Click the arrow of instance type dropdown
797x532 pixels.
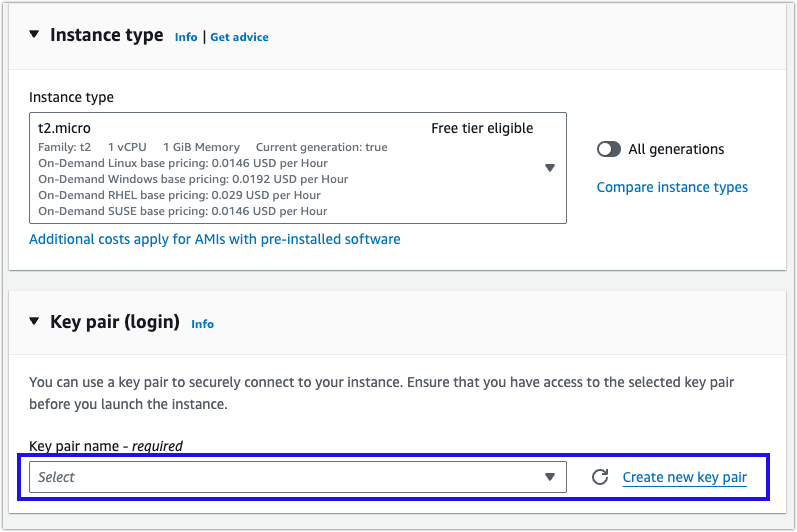click(550, 168)
